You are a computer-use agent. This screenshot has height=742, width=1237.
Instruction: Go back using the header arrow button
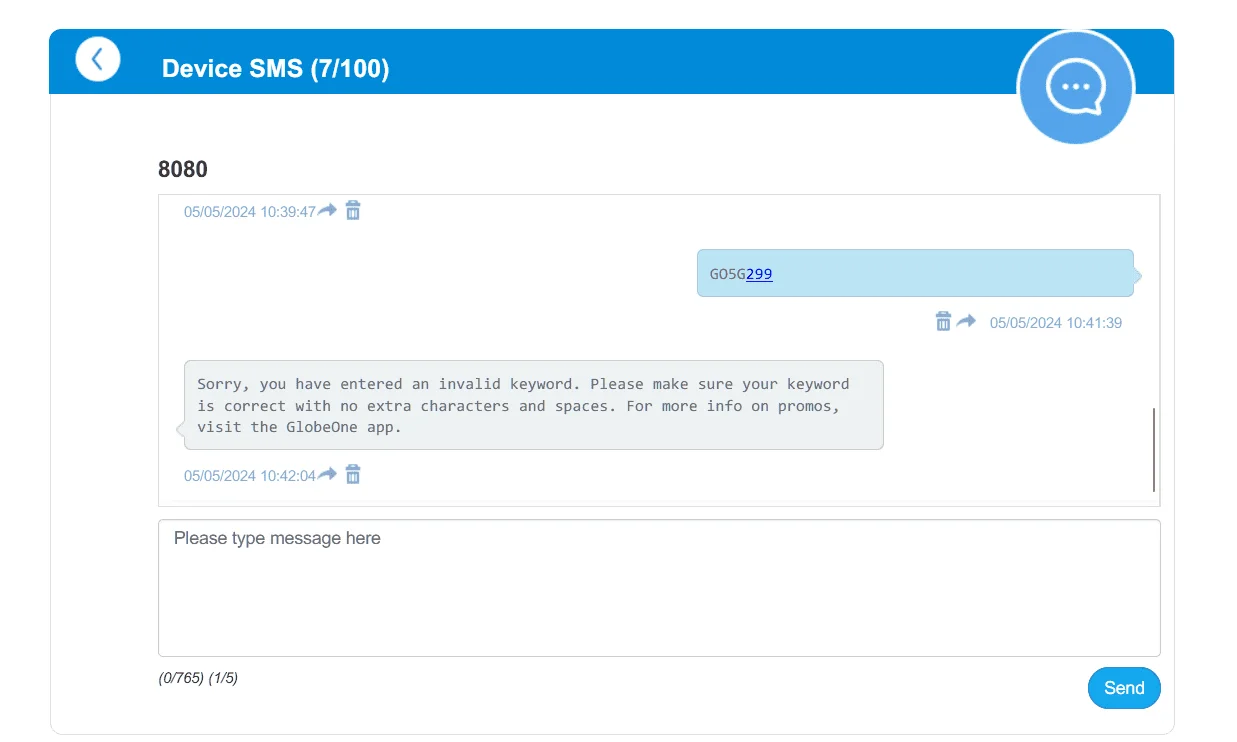[x=97, y=59]
